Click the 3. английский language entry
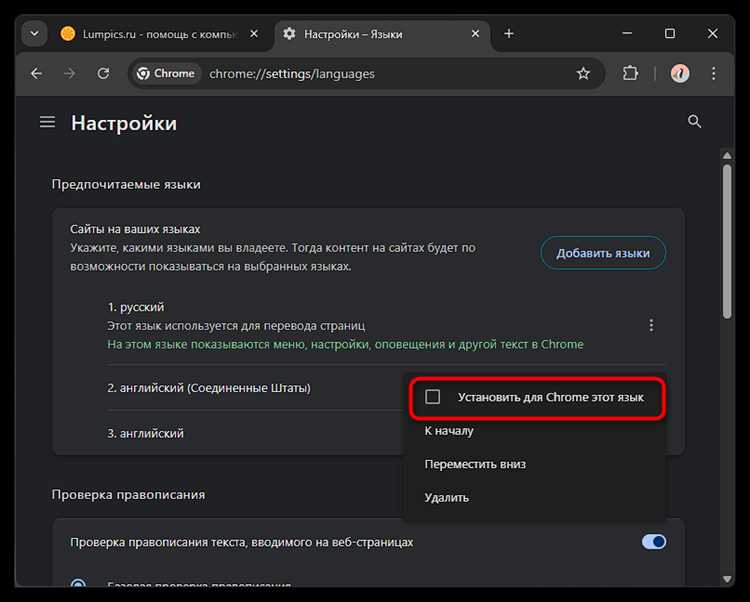 (145, 433)
